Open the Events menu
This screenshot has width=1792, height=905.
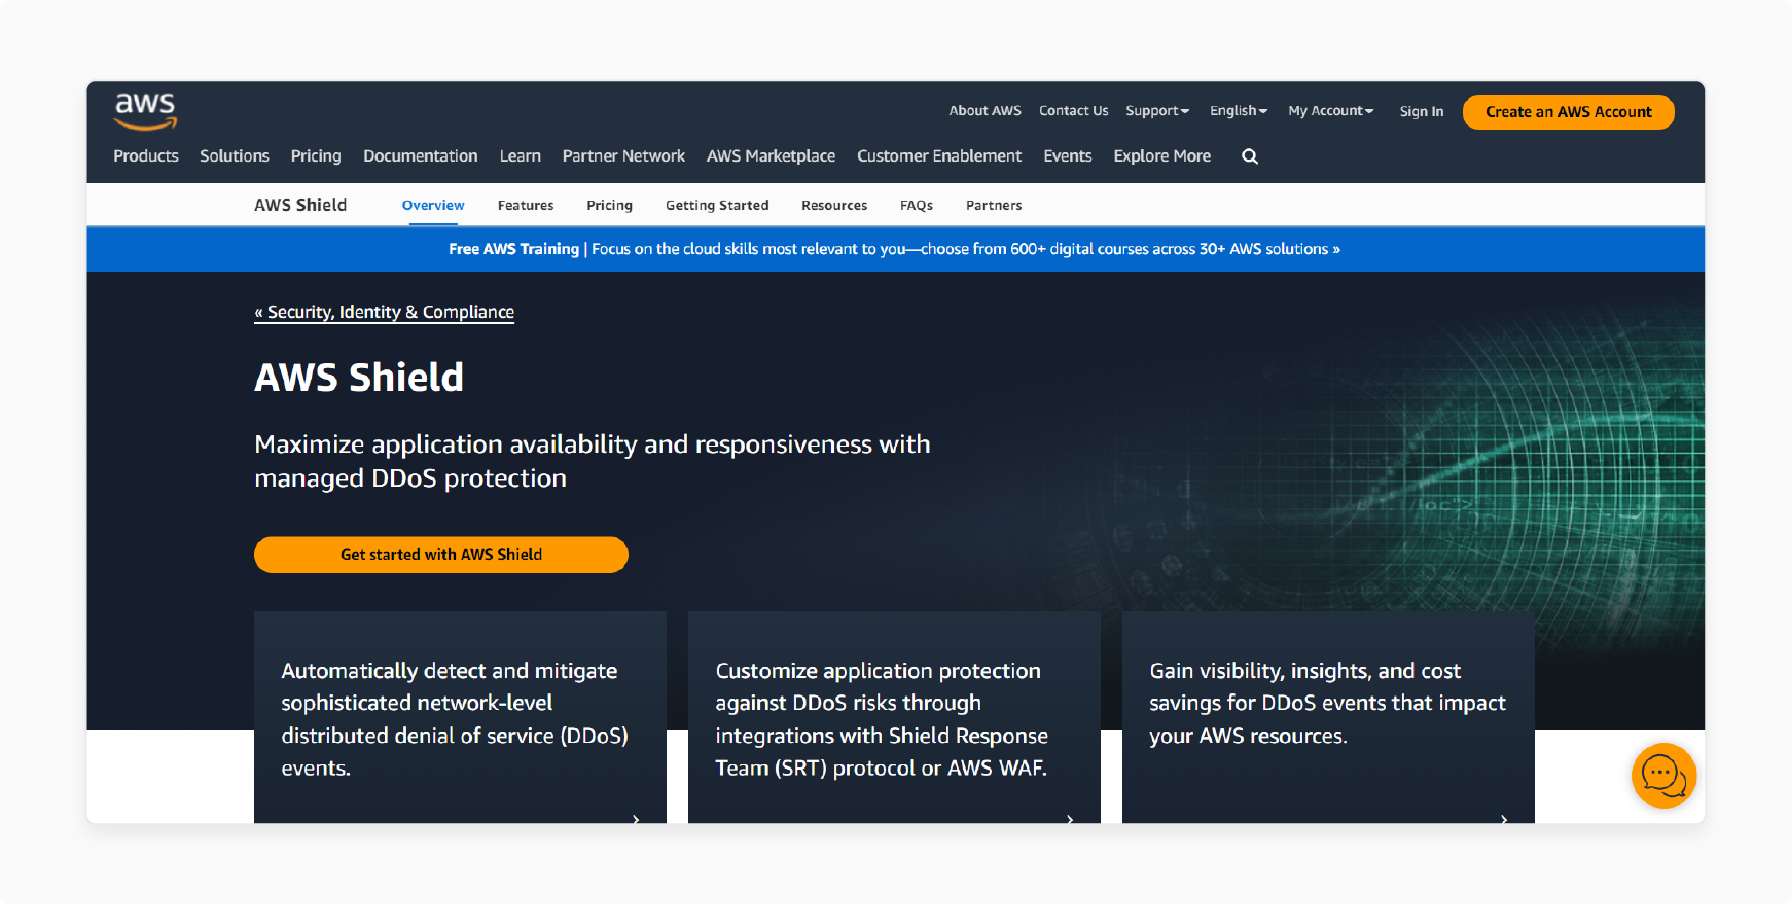click(x=1067, y=156)
